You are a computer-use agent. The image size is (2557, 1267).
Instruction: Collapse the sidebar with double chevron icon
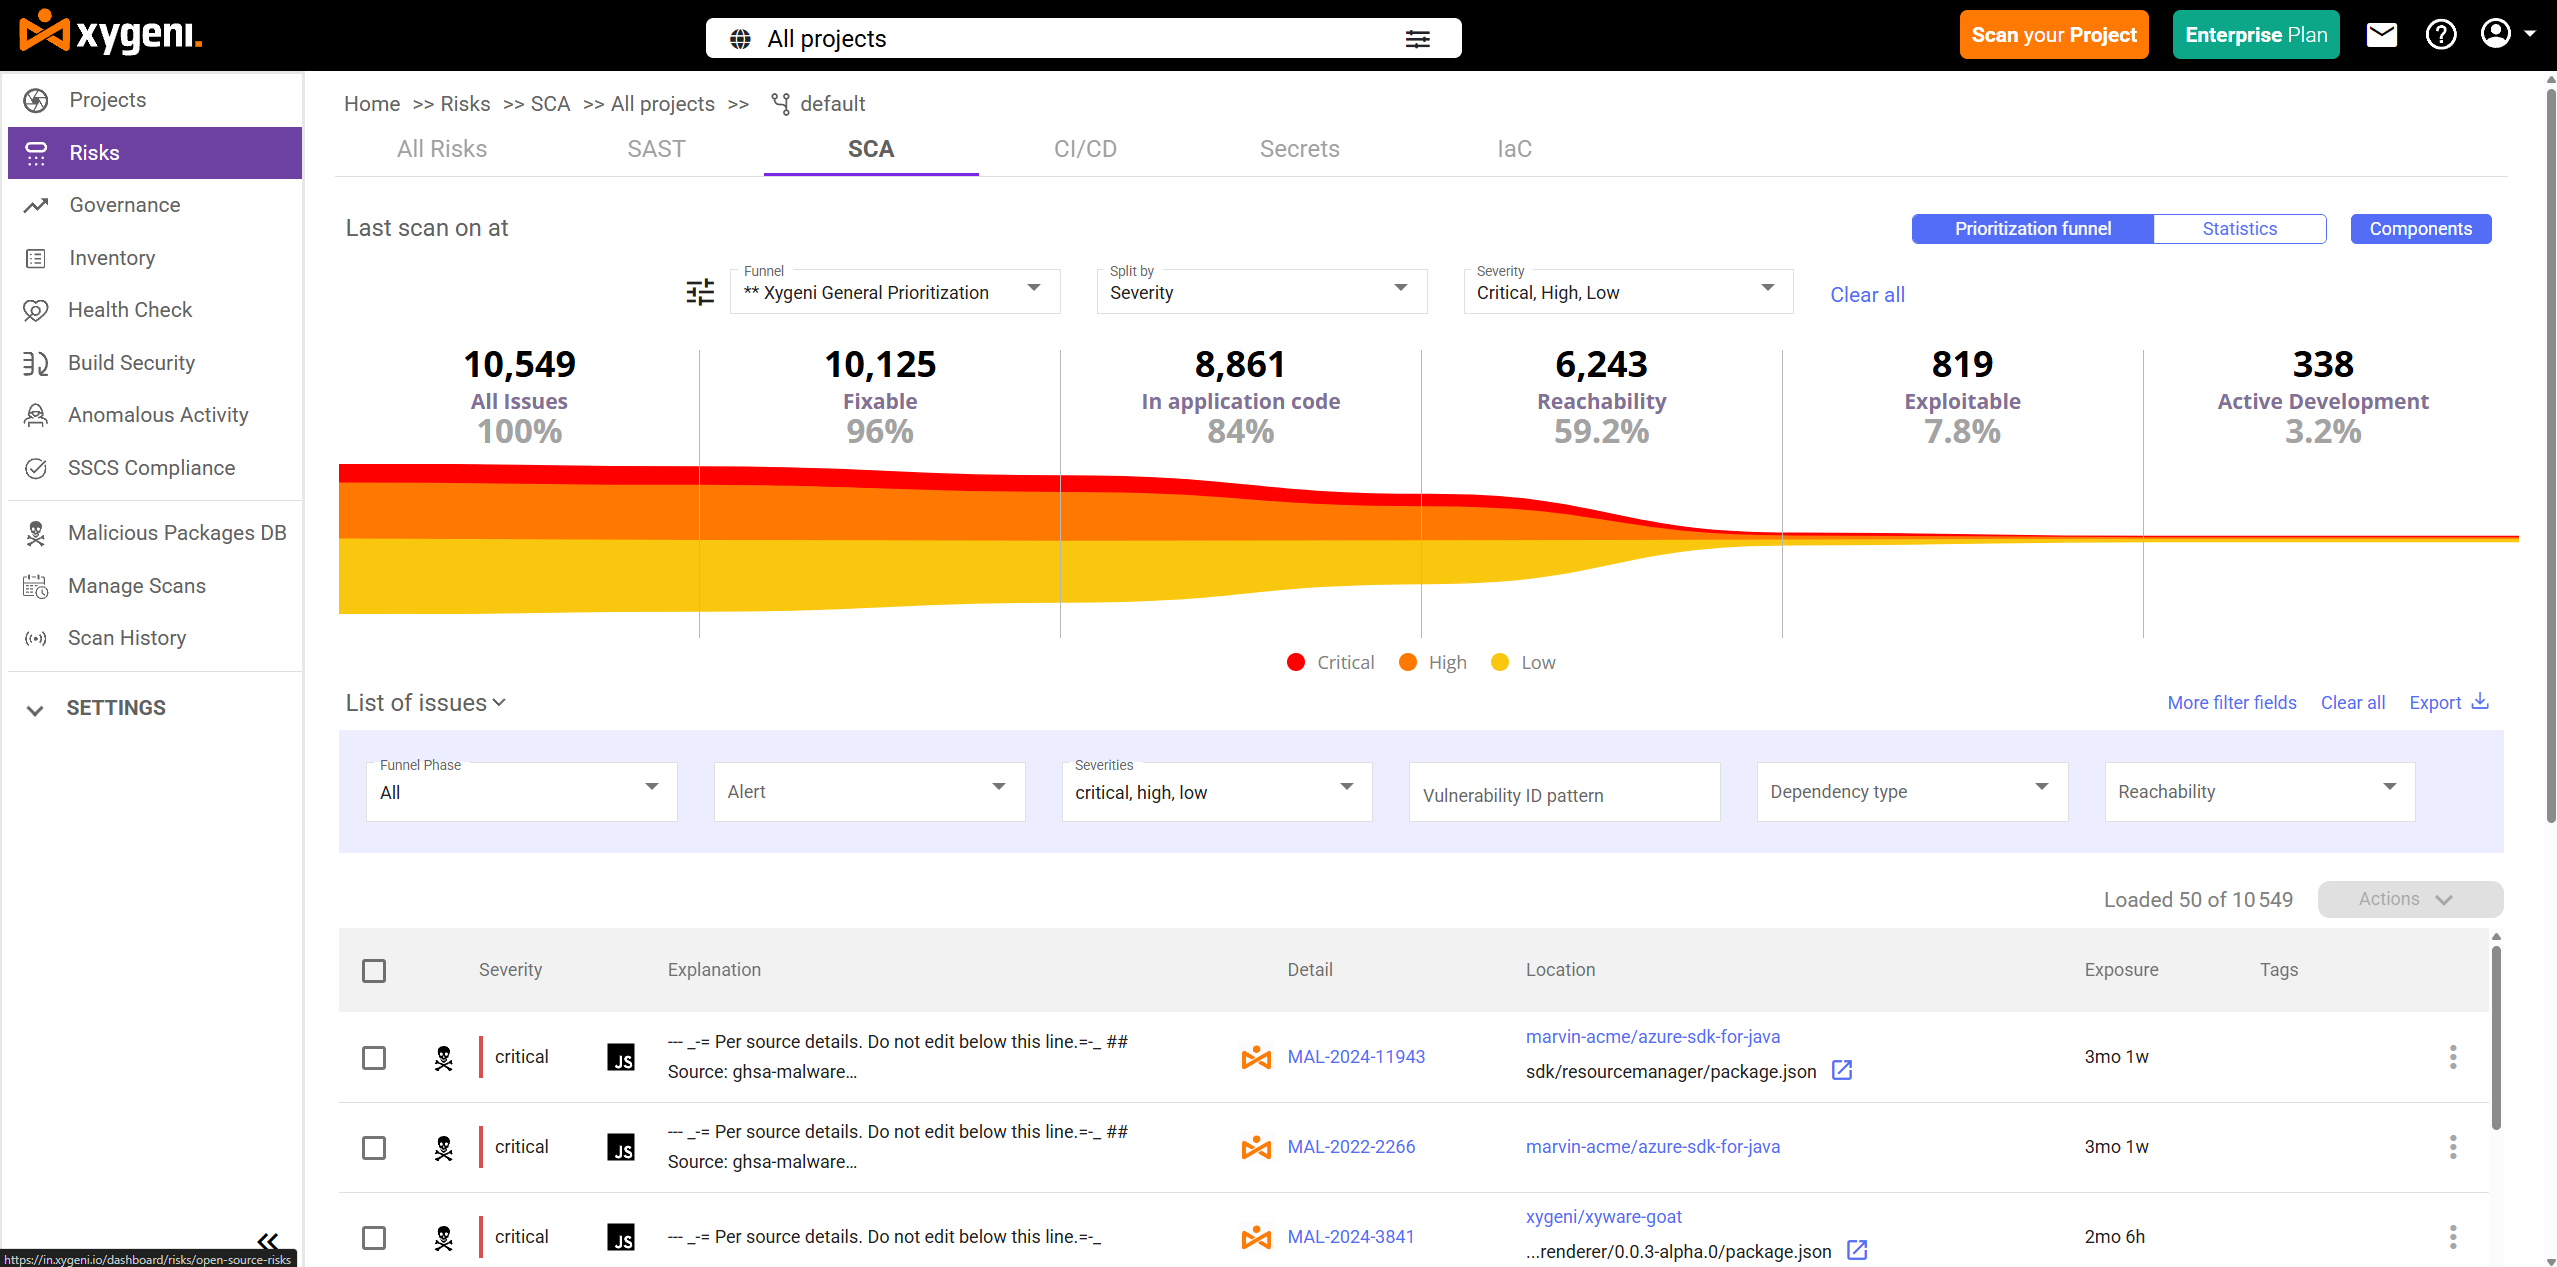point(267,1241)
